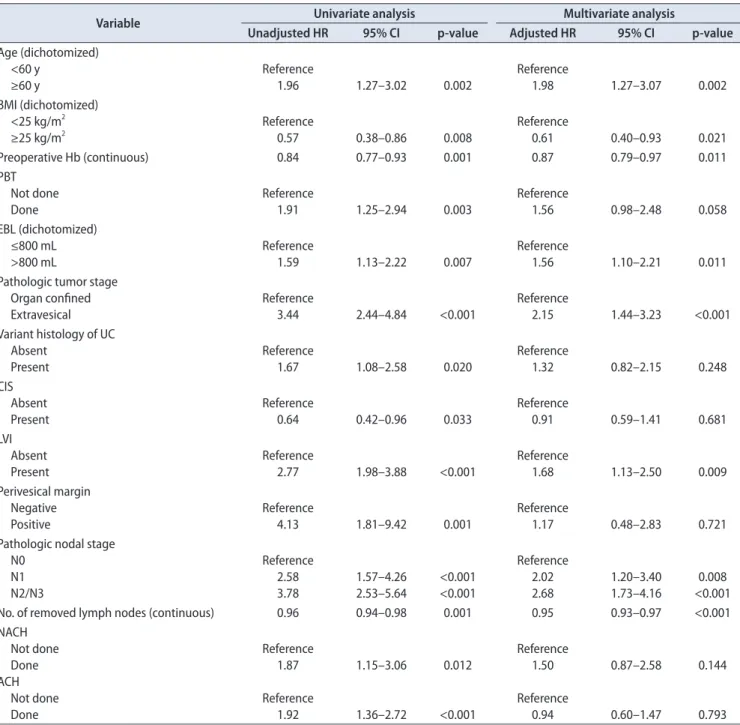The image size is (740, 725).
Task: Select the Positive row label
Action: 31,524
